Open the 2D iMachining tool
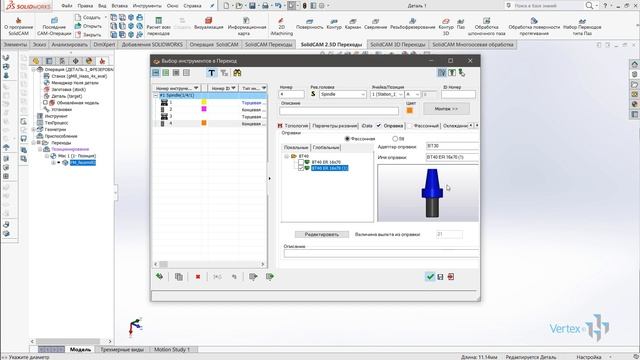This screenshot has height=360, width=640. pos(282,26)
